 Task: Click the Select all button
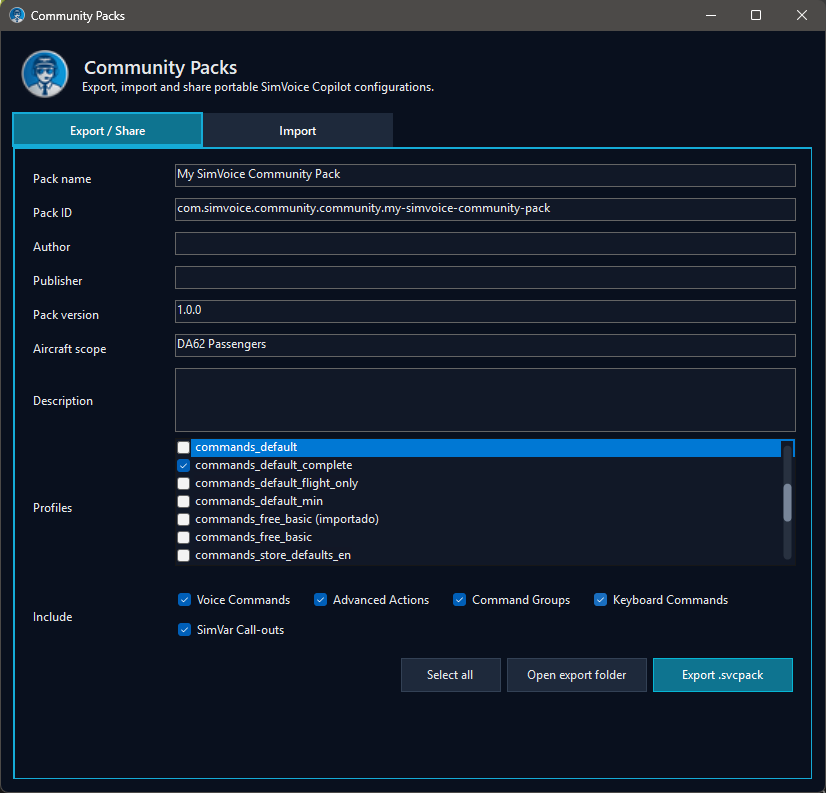450,675
